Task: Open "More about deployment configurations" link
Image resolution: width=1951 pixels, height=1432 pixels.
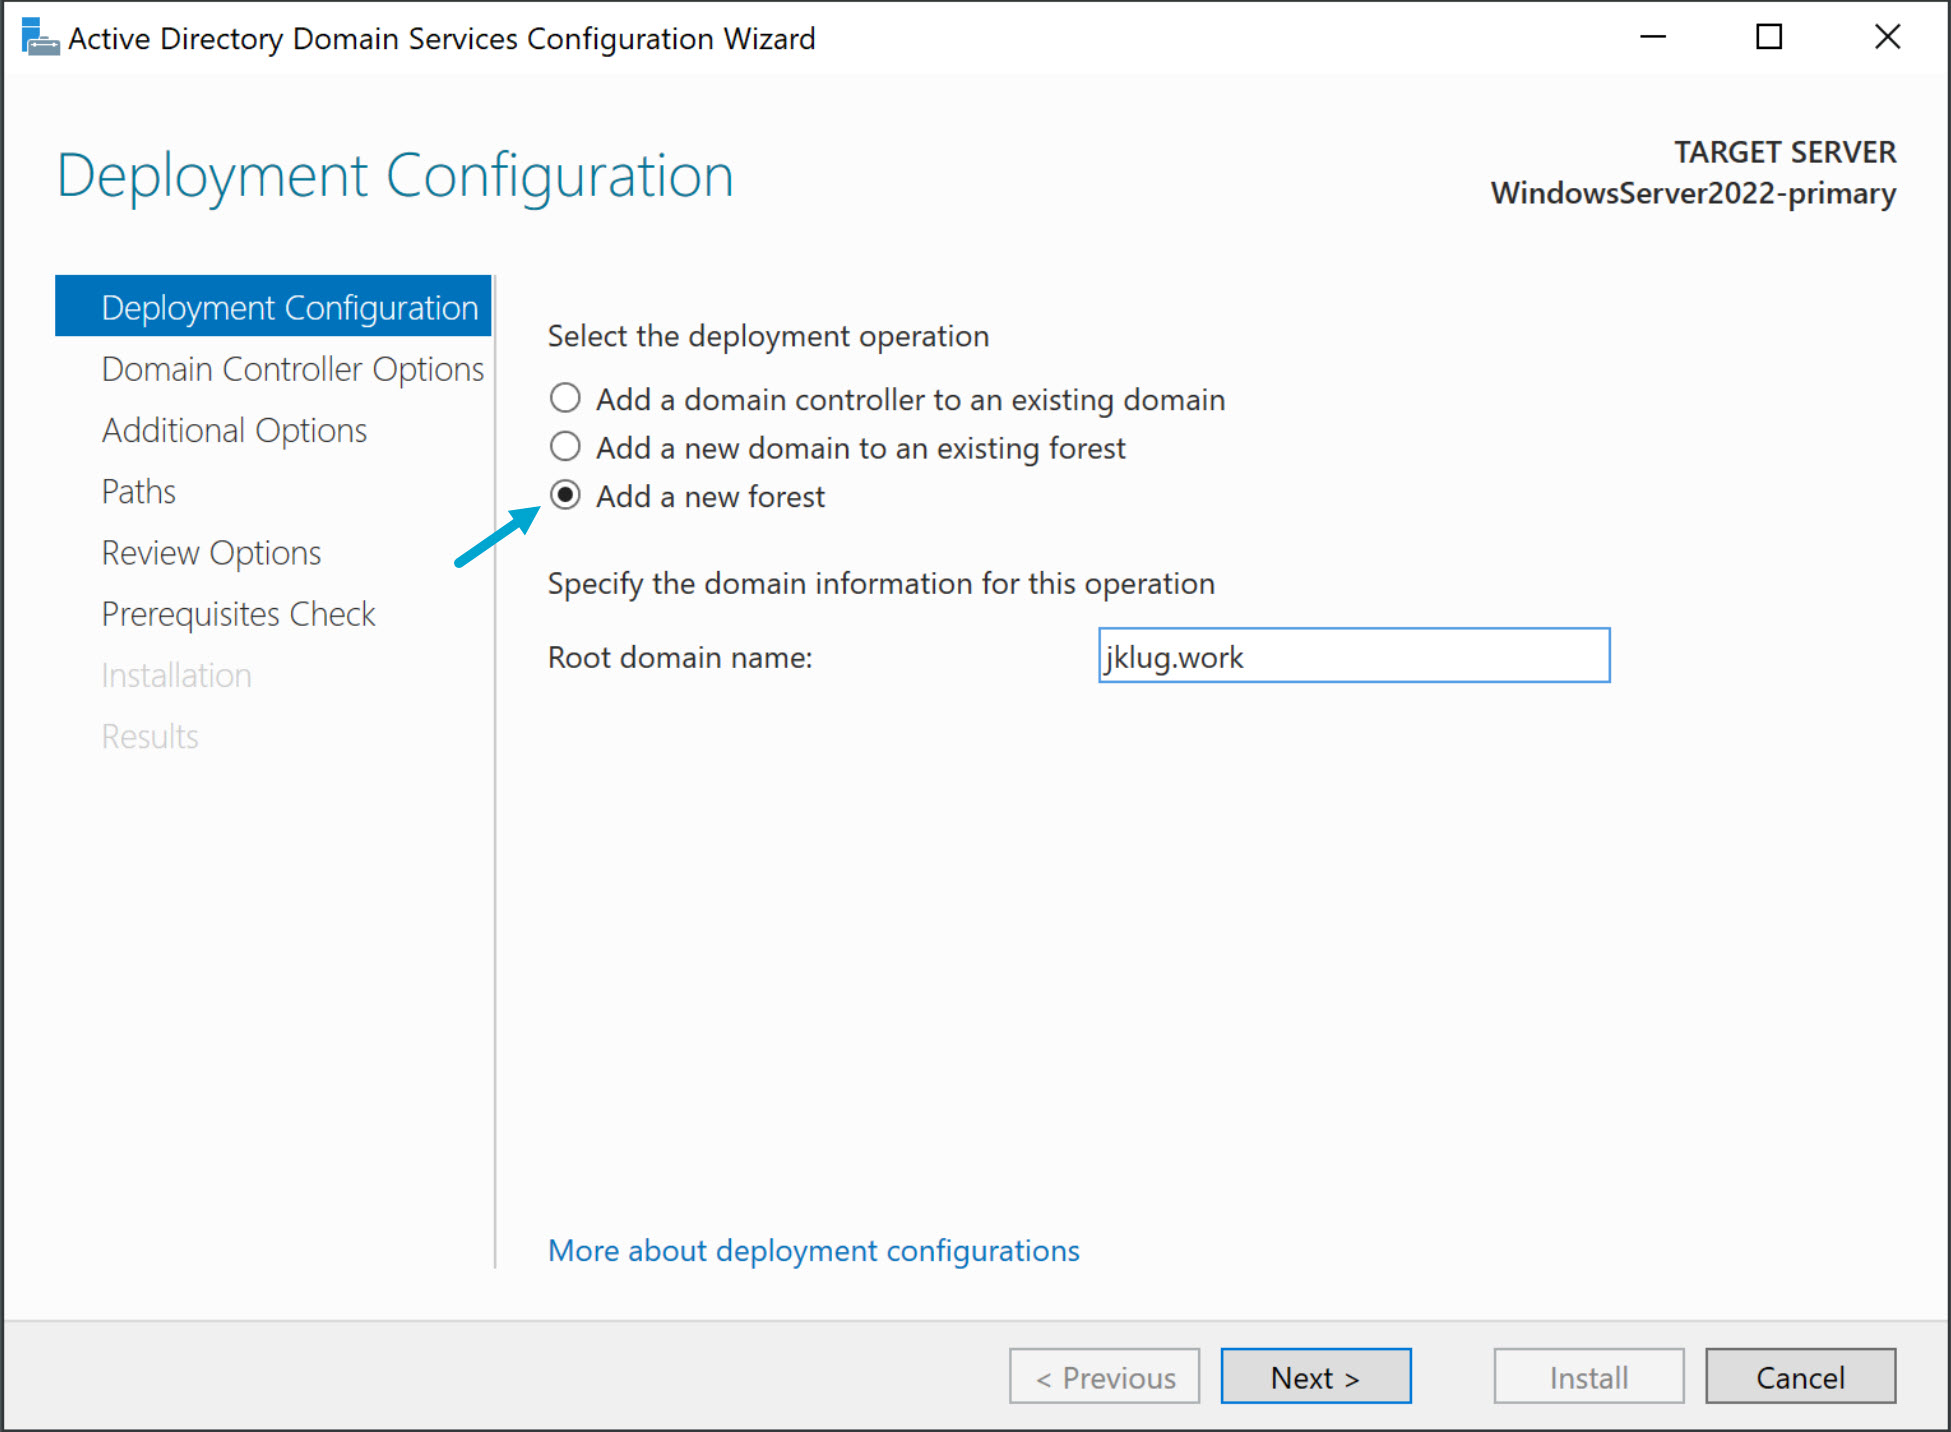Action: [813, 1250]
